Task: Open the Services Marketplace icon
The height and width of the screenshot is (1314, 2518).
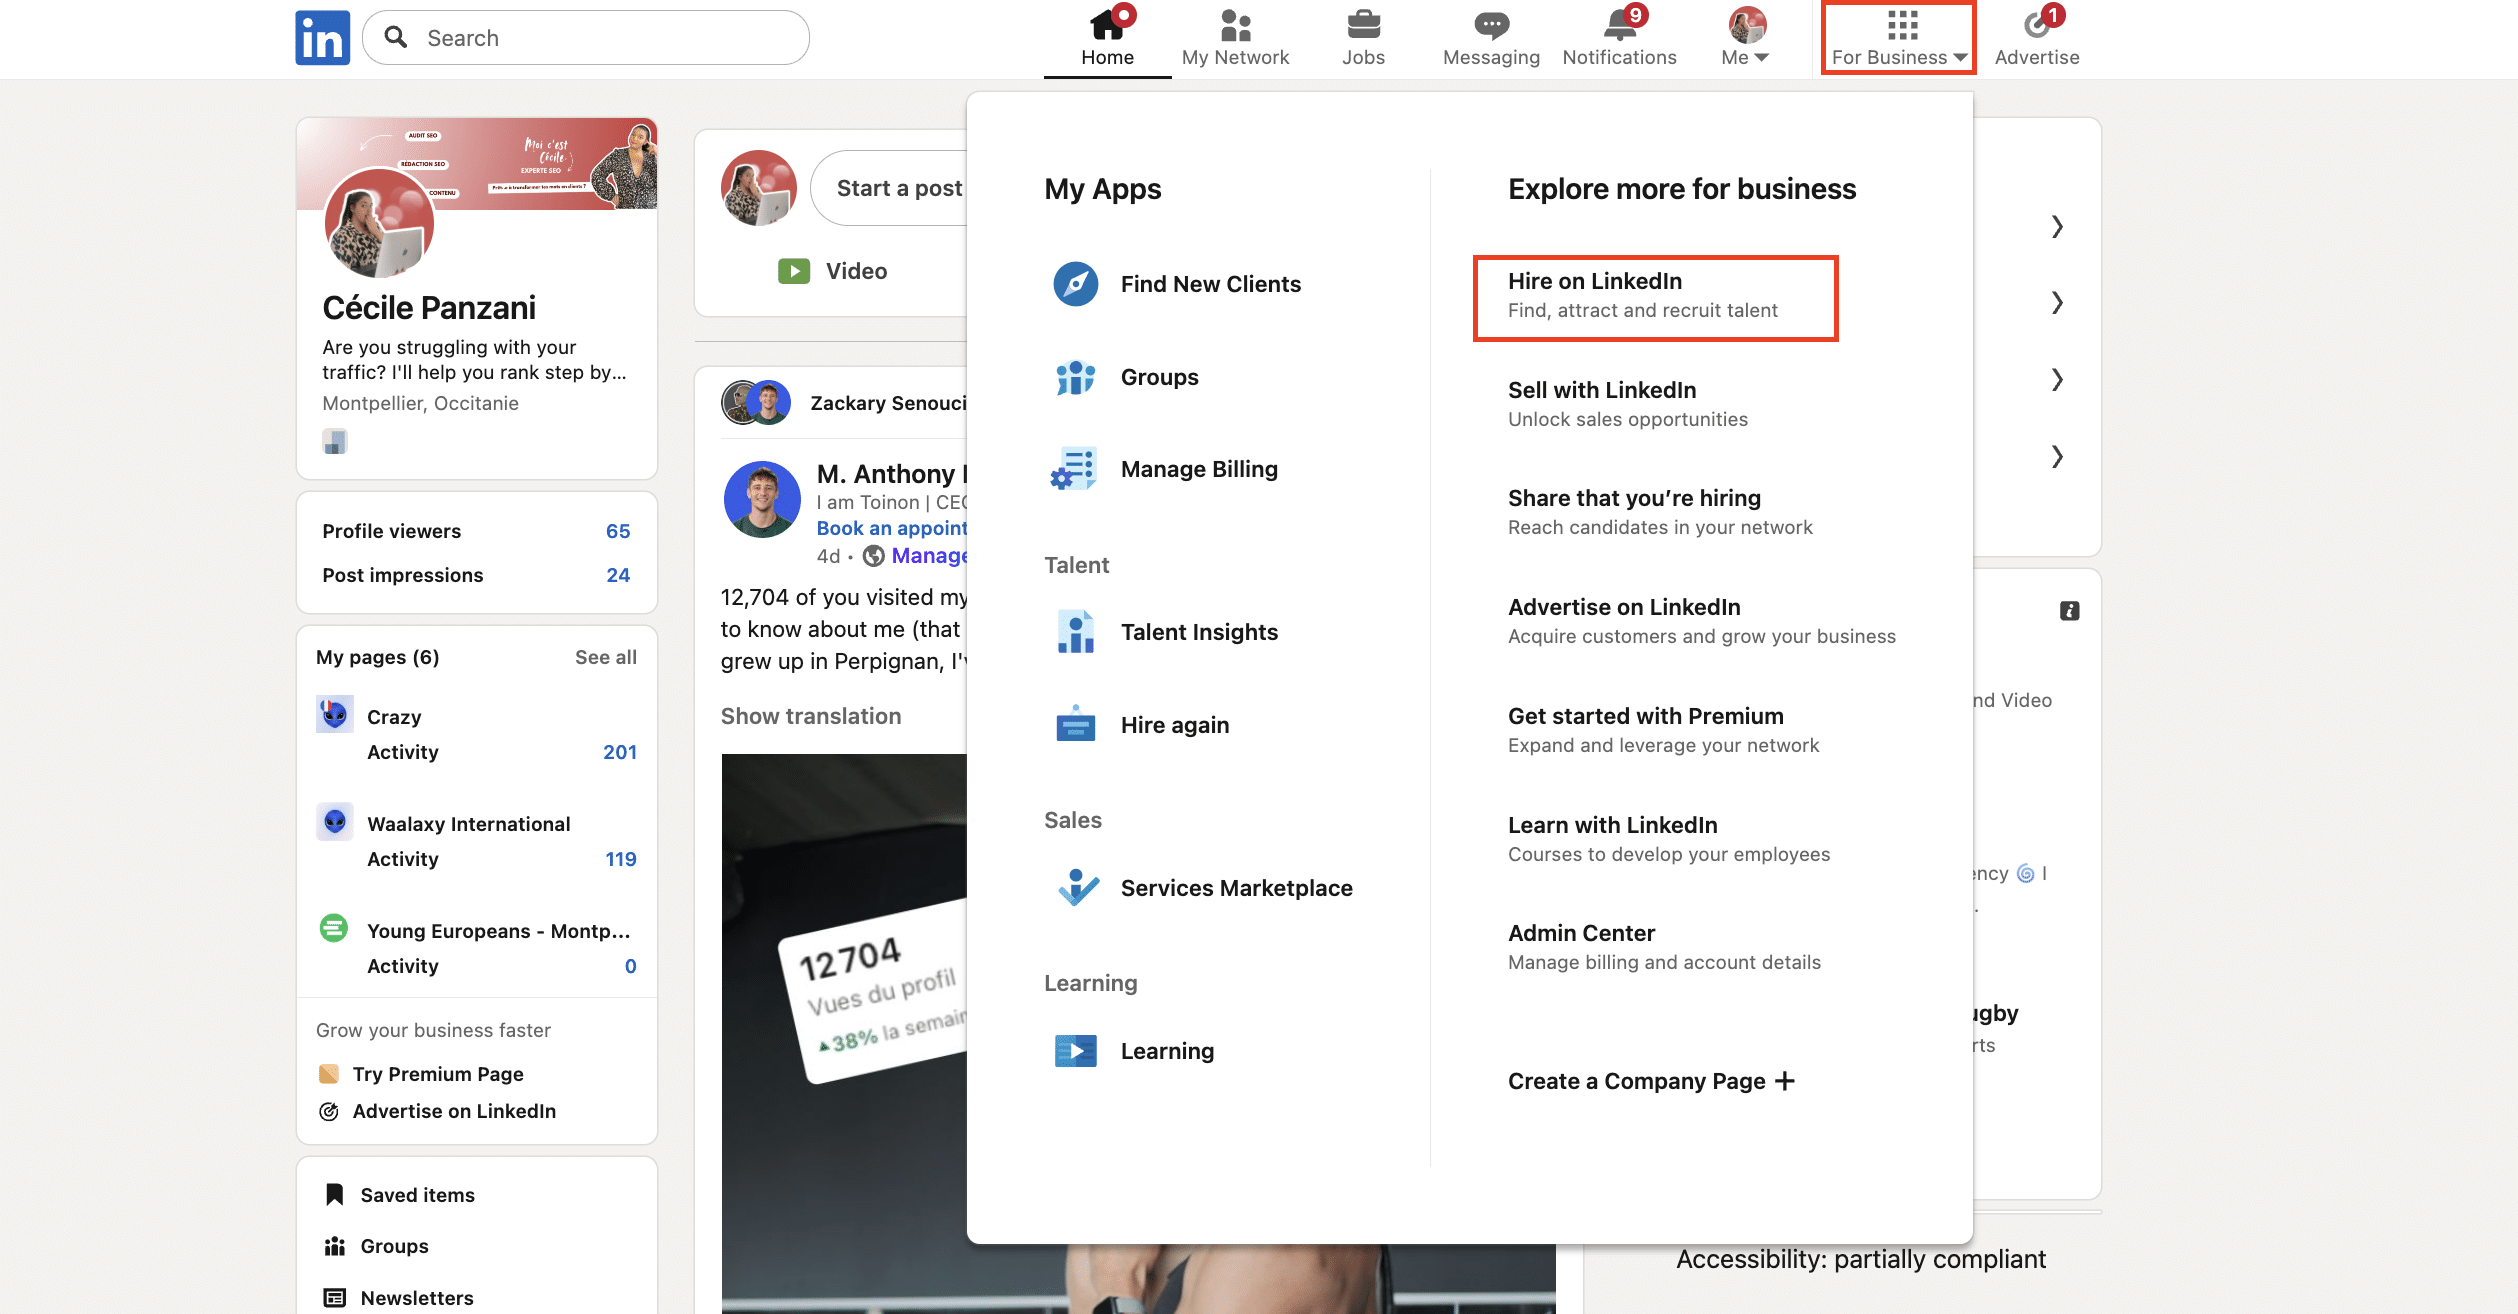Action: [1077, 888]
